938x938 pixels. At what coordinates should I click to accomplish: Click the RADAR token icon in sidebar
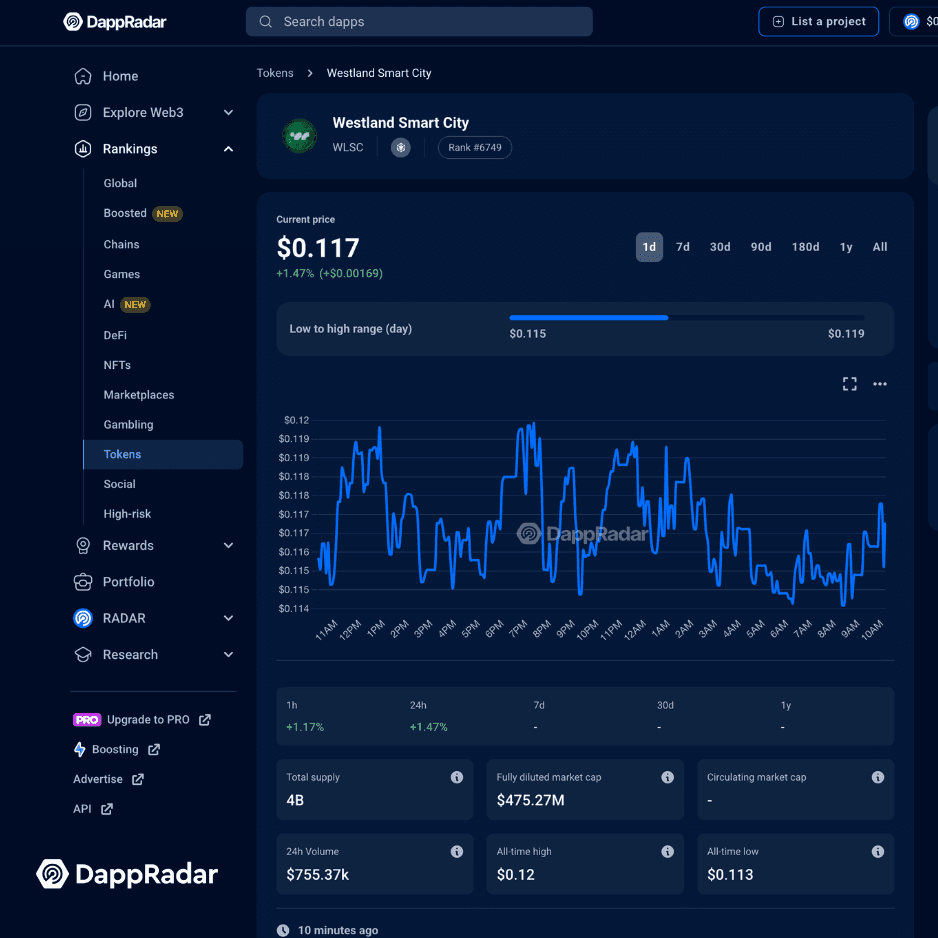83,618
